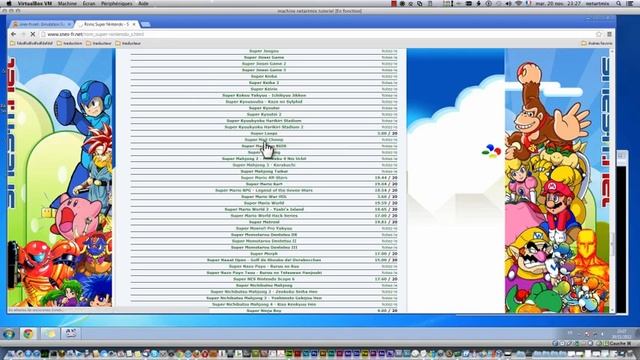The height and width of the screenshot is (360, 640).
Task: Select the Roms Super Nintendo tab
Action: tap(107, 24)
